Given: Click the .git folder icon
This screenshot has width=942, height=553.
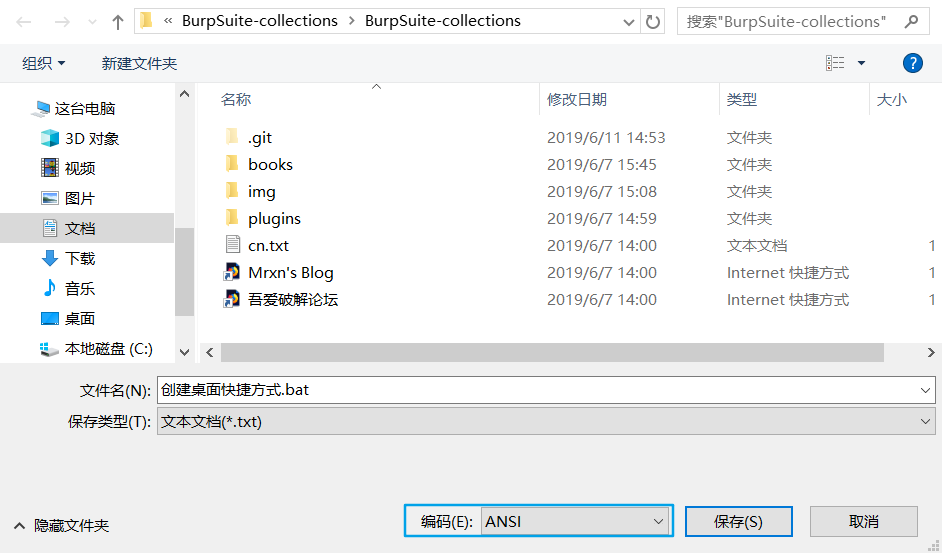Looking at the screenshot, I should point(232,137).
